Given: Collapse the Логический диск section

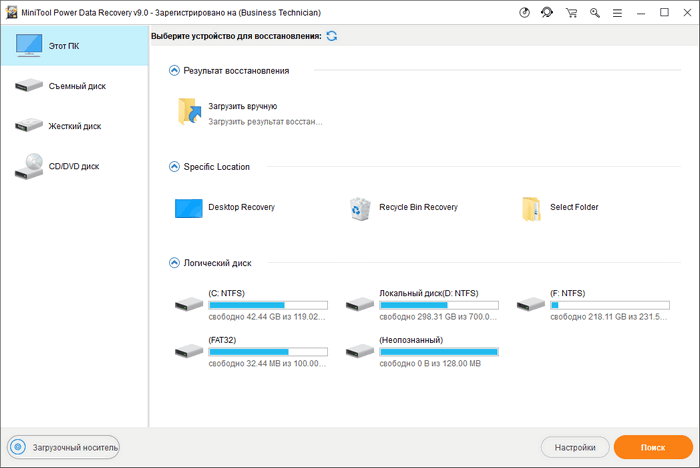Looking at the screenshot, I should [x=174, y=263].
